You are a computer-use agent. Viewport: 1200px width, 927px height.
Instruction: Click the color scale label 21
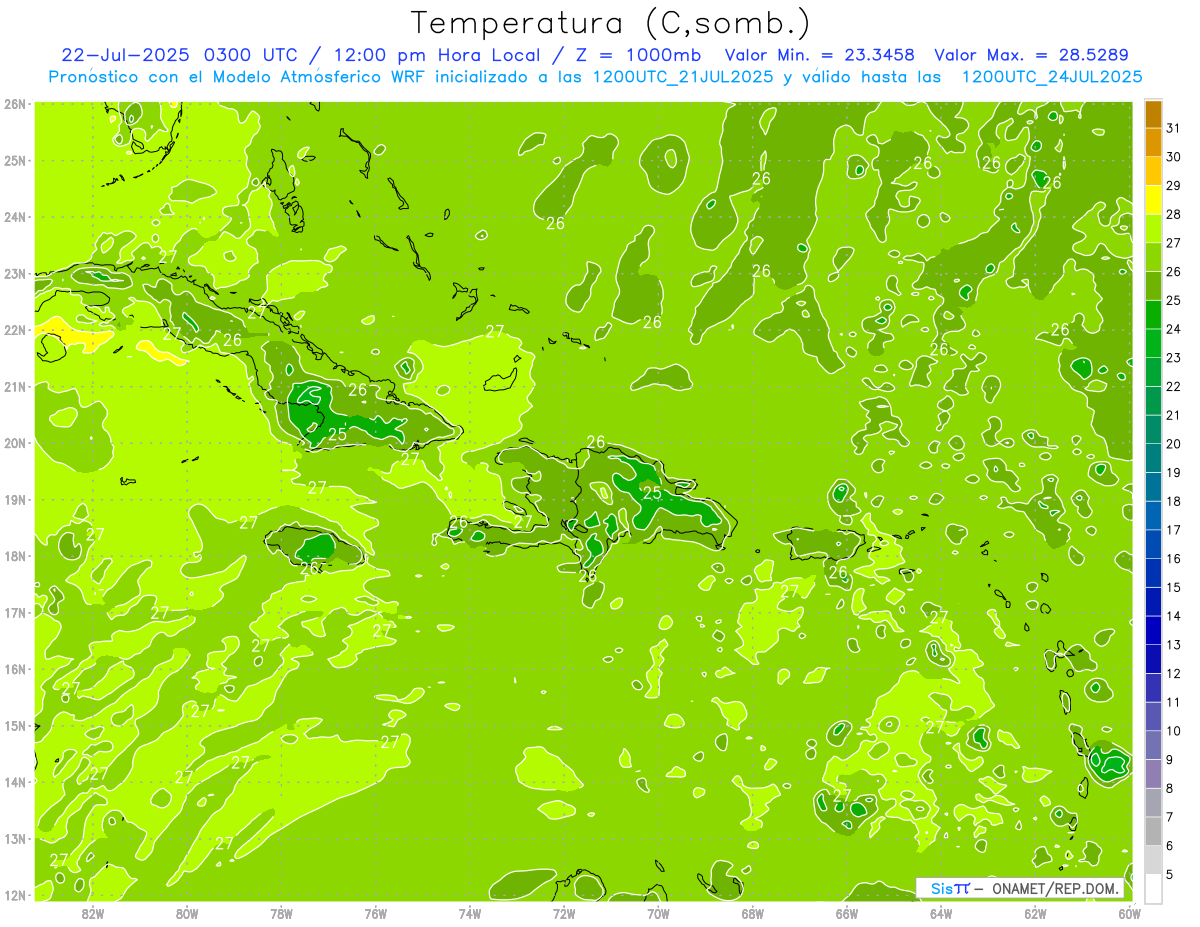(1173, 415)
